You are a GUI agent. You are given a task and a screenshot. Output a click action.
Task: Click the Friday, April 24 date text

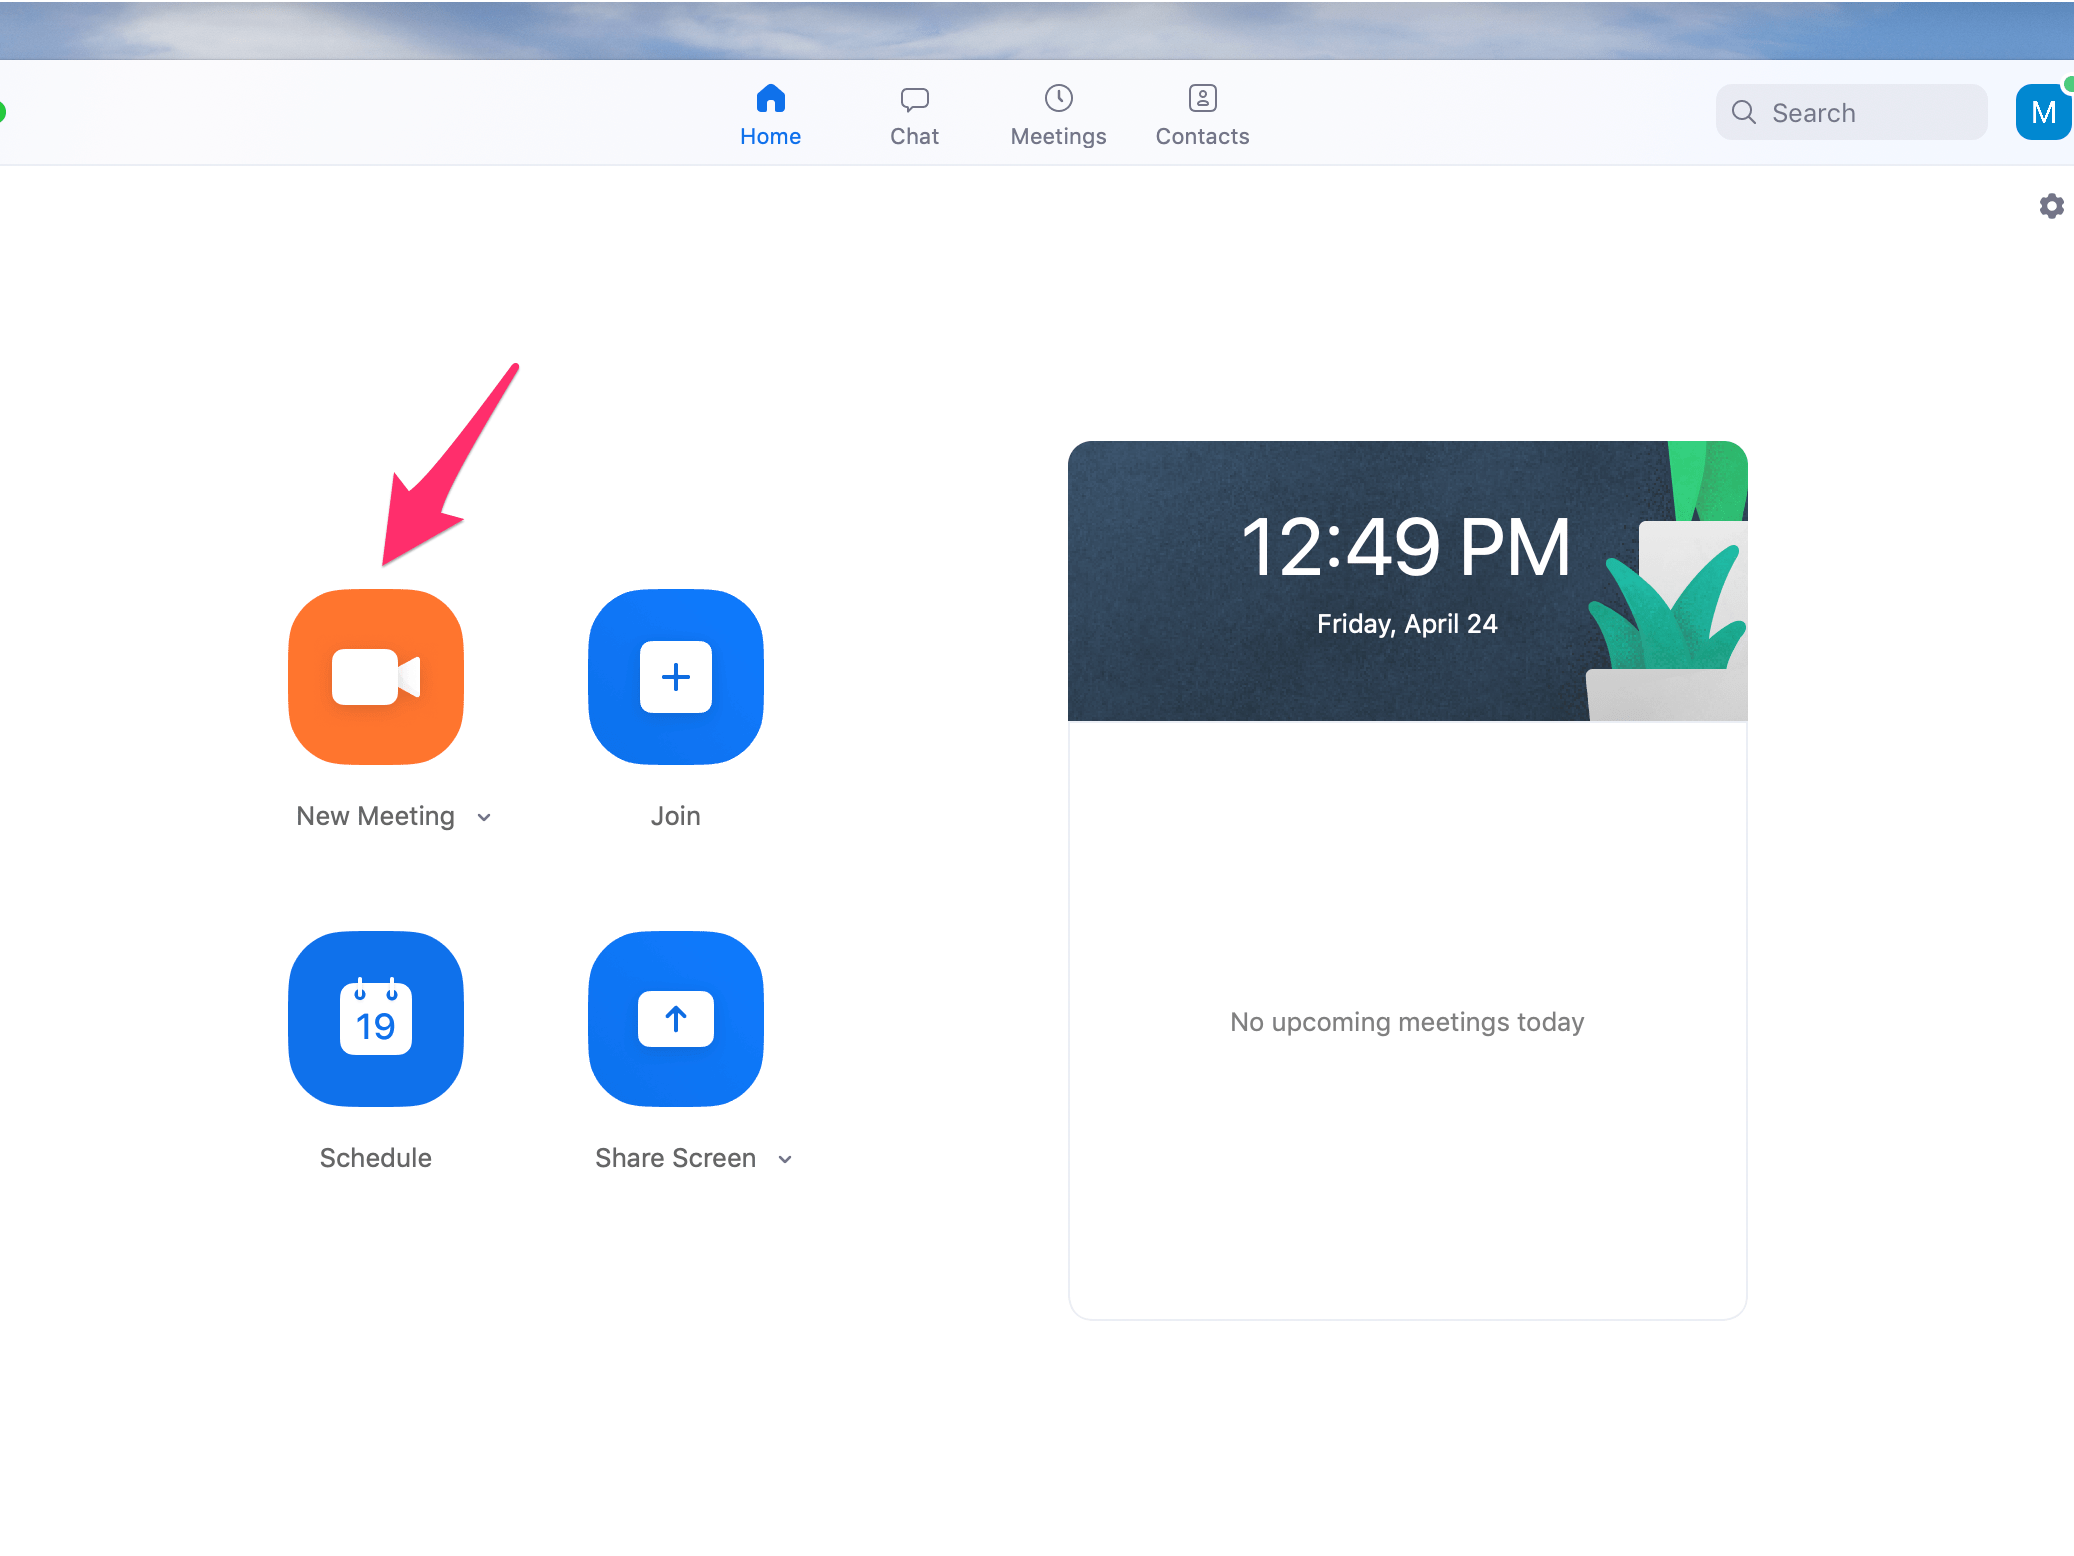(x=1407, y=624)
